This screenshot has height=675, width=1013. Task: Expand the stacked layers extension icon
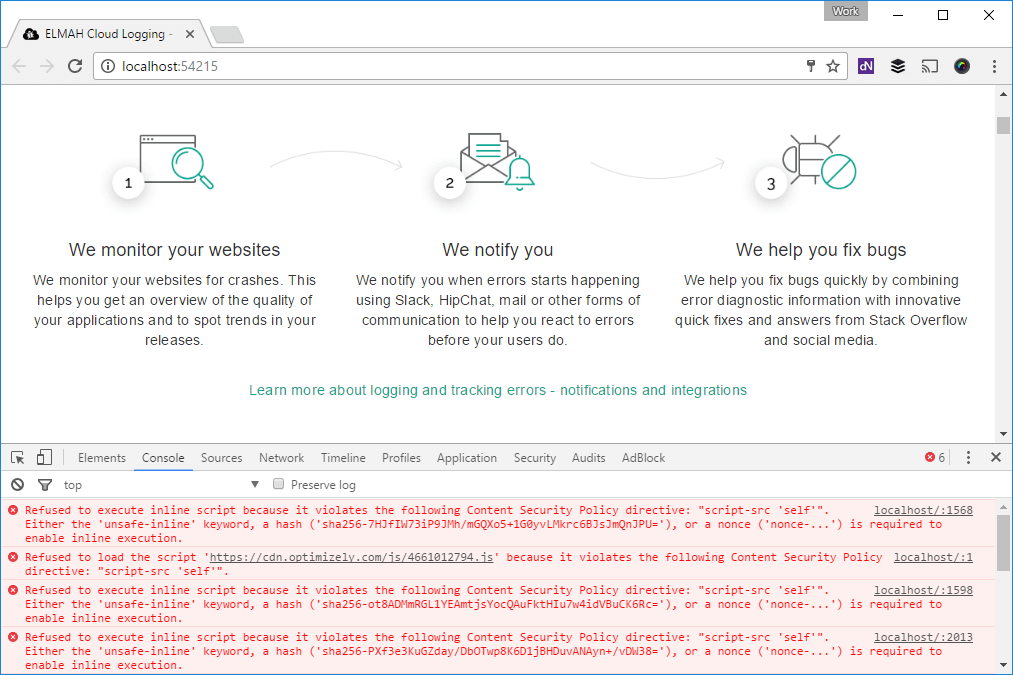click(x=897, y=66)
